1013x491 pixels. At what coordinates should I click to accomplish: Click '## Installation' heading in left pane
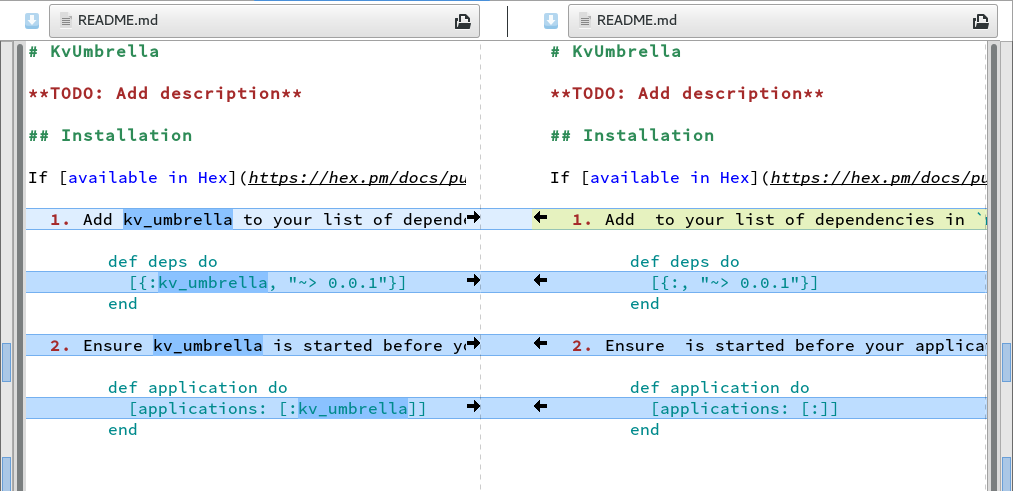pyautogui.click(x=110, y=136)
